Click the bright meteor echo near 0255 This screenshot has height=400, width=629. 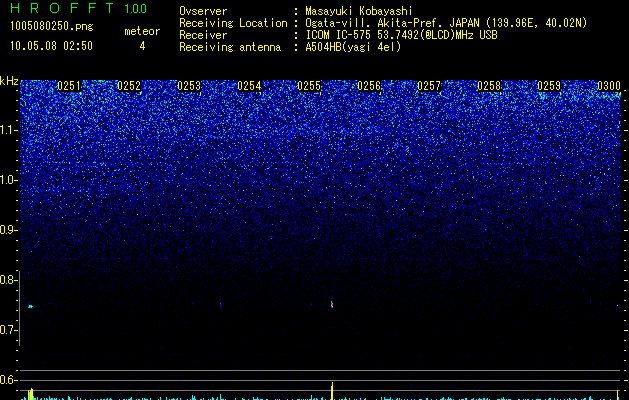(332, 304)
